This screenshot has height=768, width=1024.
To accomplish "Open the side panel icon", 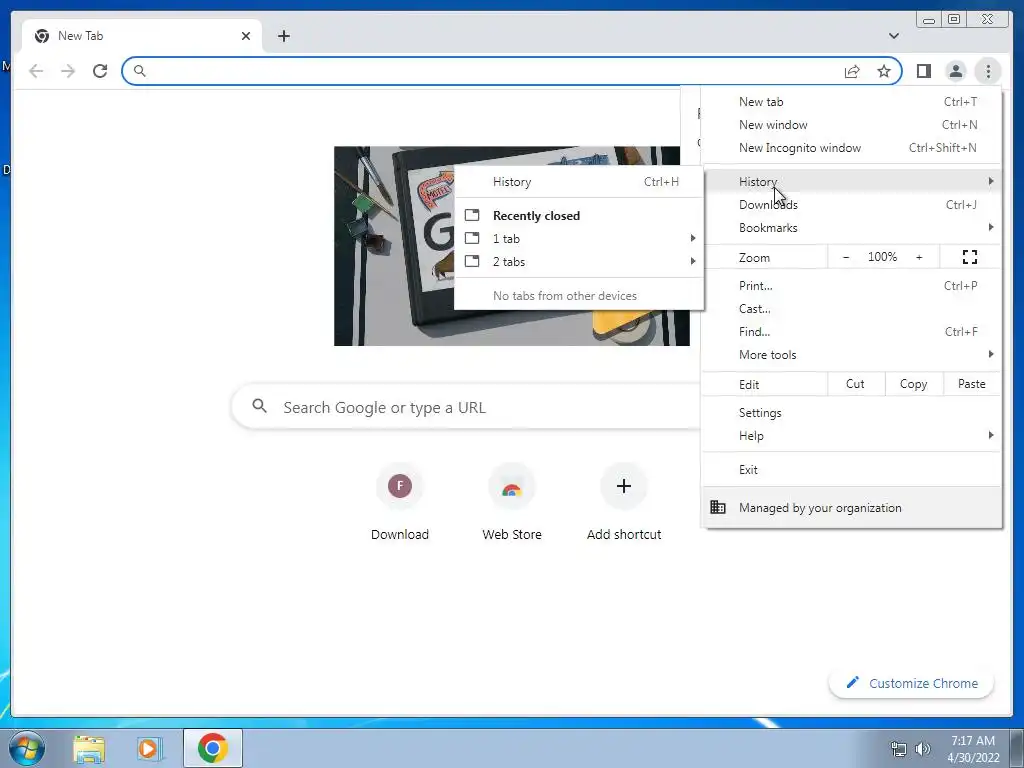I will pyautogui.click(x=923, y=71).
